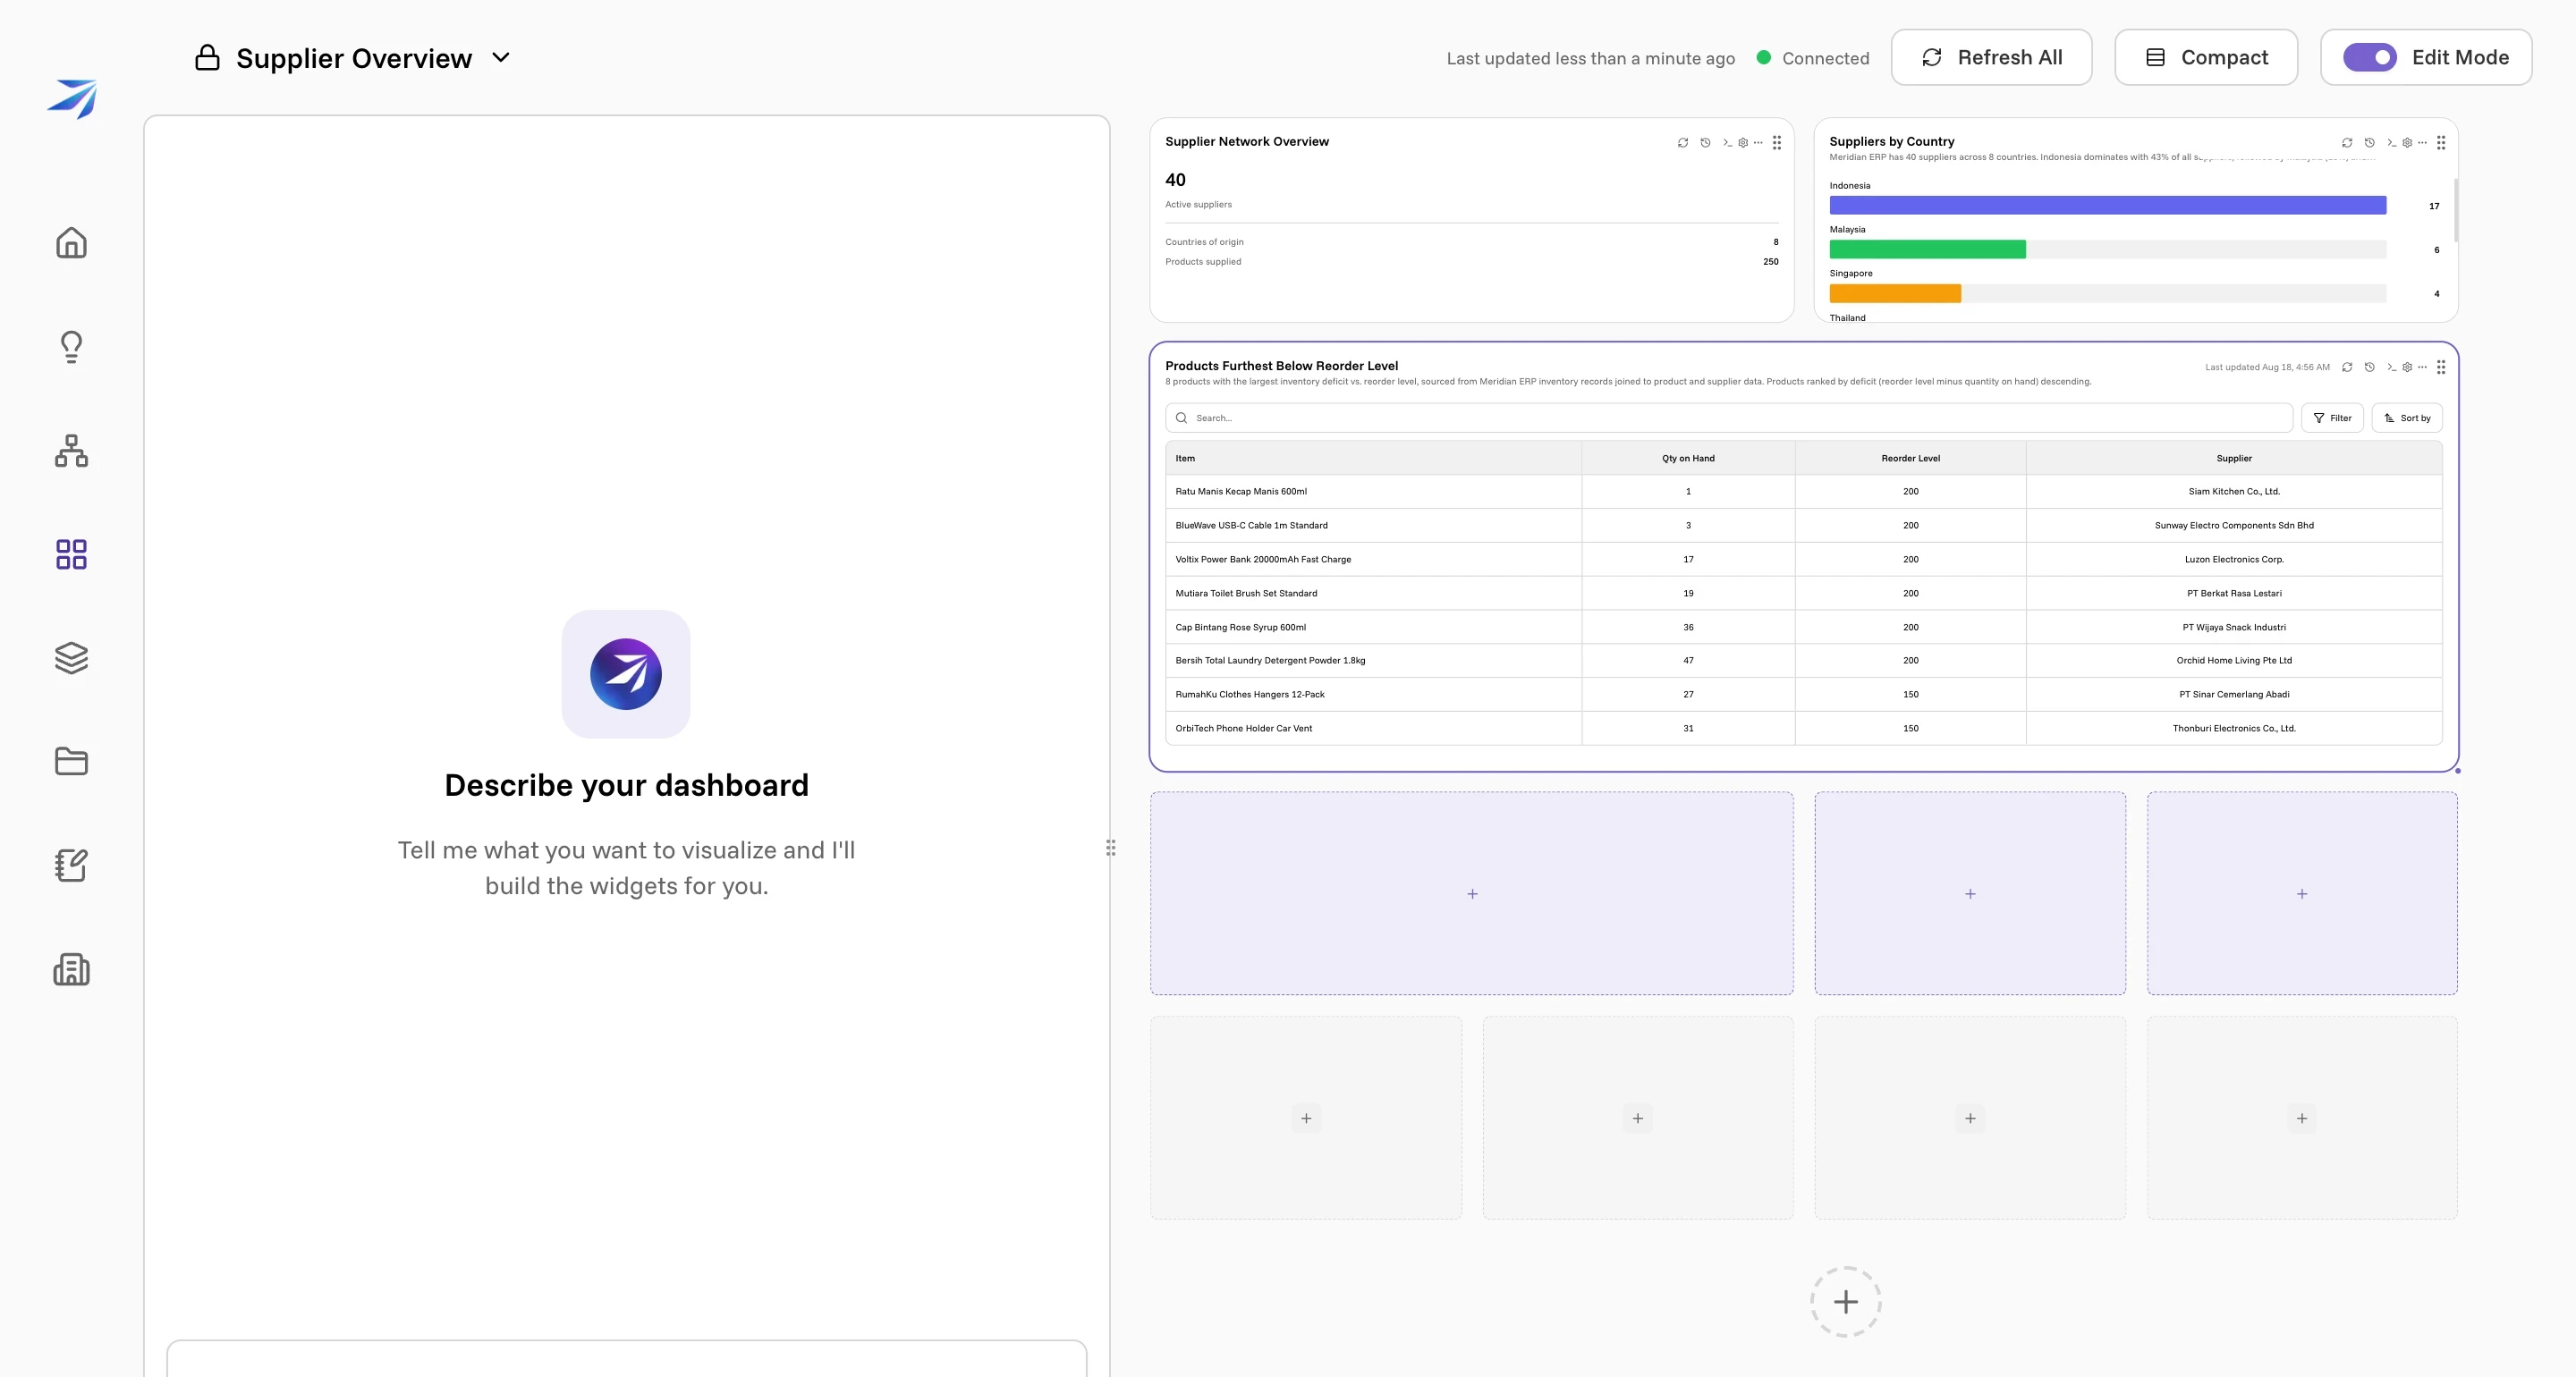This screenshot has width=2576, height=1377.
Task: Open the Home page from sidebar
Action: 71,243
